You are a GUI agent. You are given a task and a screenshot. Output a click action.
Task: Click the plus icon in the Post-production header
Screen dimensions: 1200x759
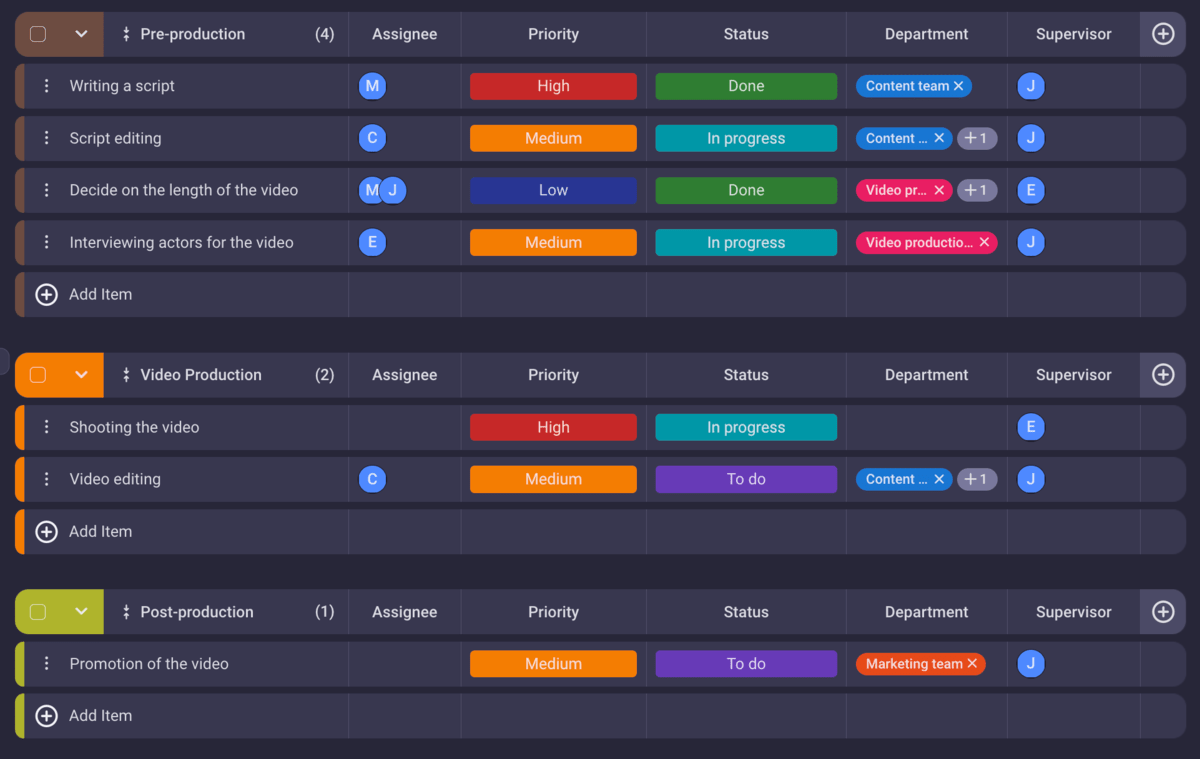1162,611
